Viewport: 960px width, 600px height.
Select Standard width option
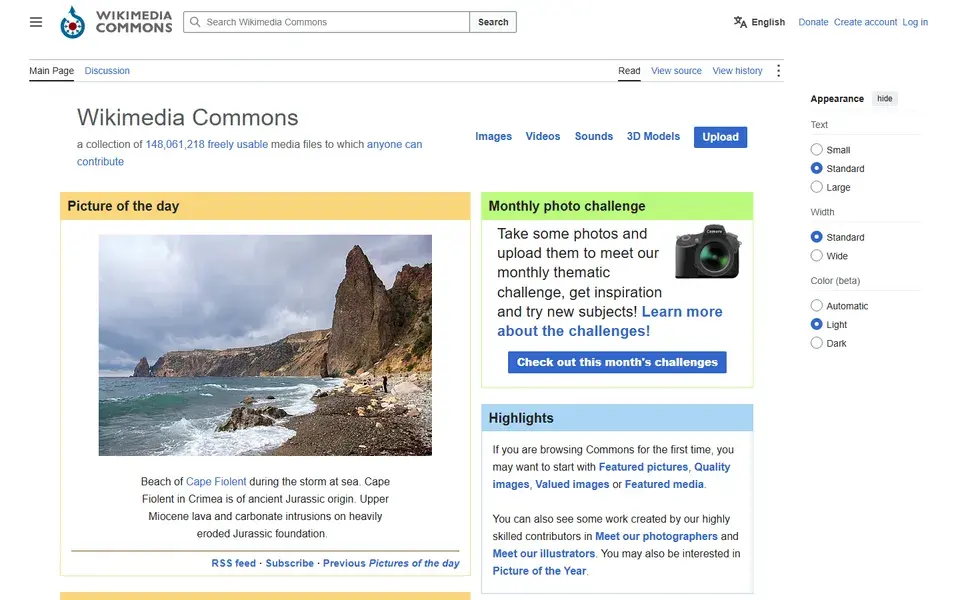816,237
